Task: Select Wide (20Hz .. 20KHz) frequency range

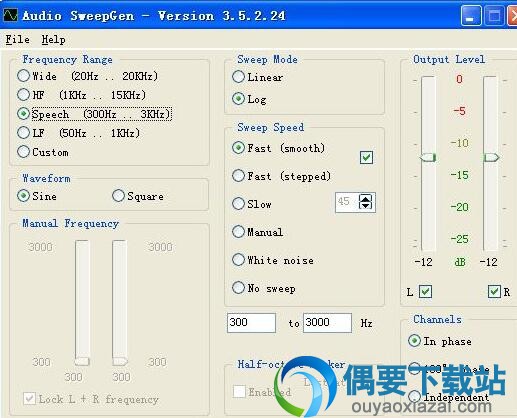Action: pyautogui.click(x=87, y=76)
